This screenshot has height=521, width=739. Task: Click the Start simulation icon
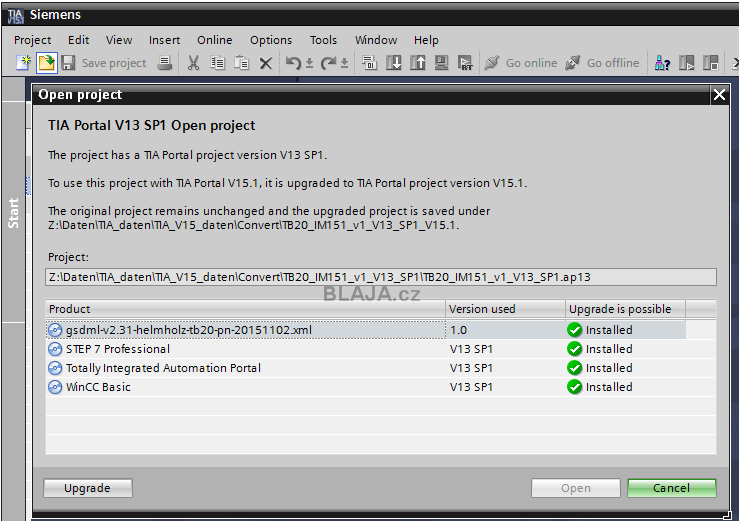(x=442, y=63)
